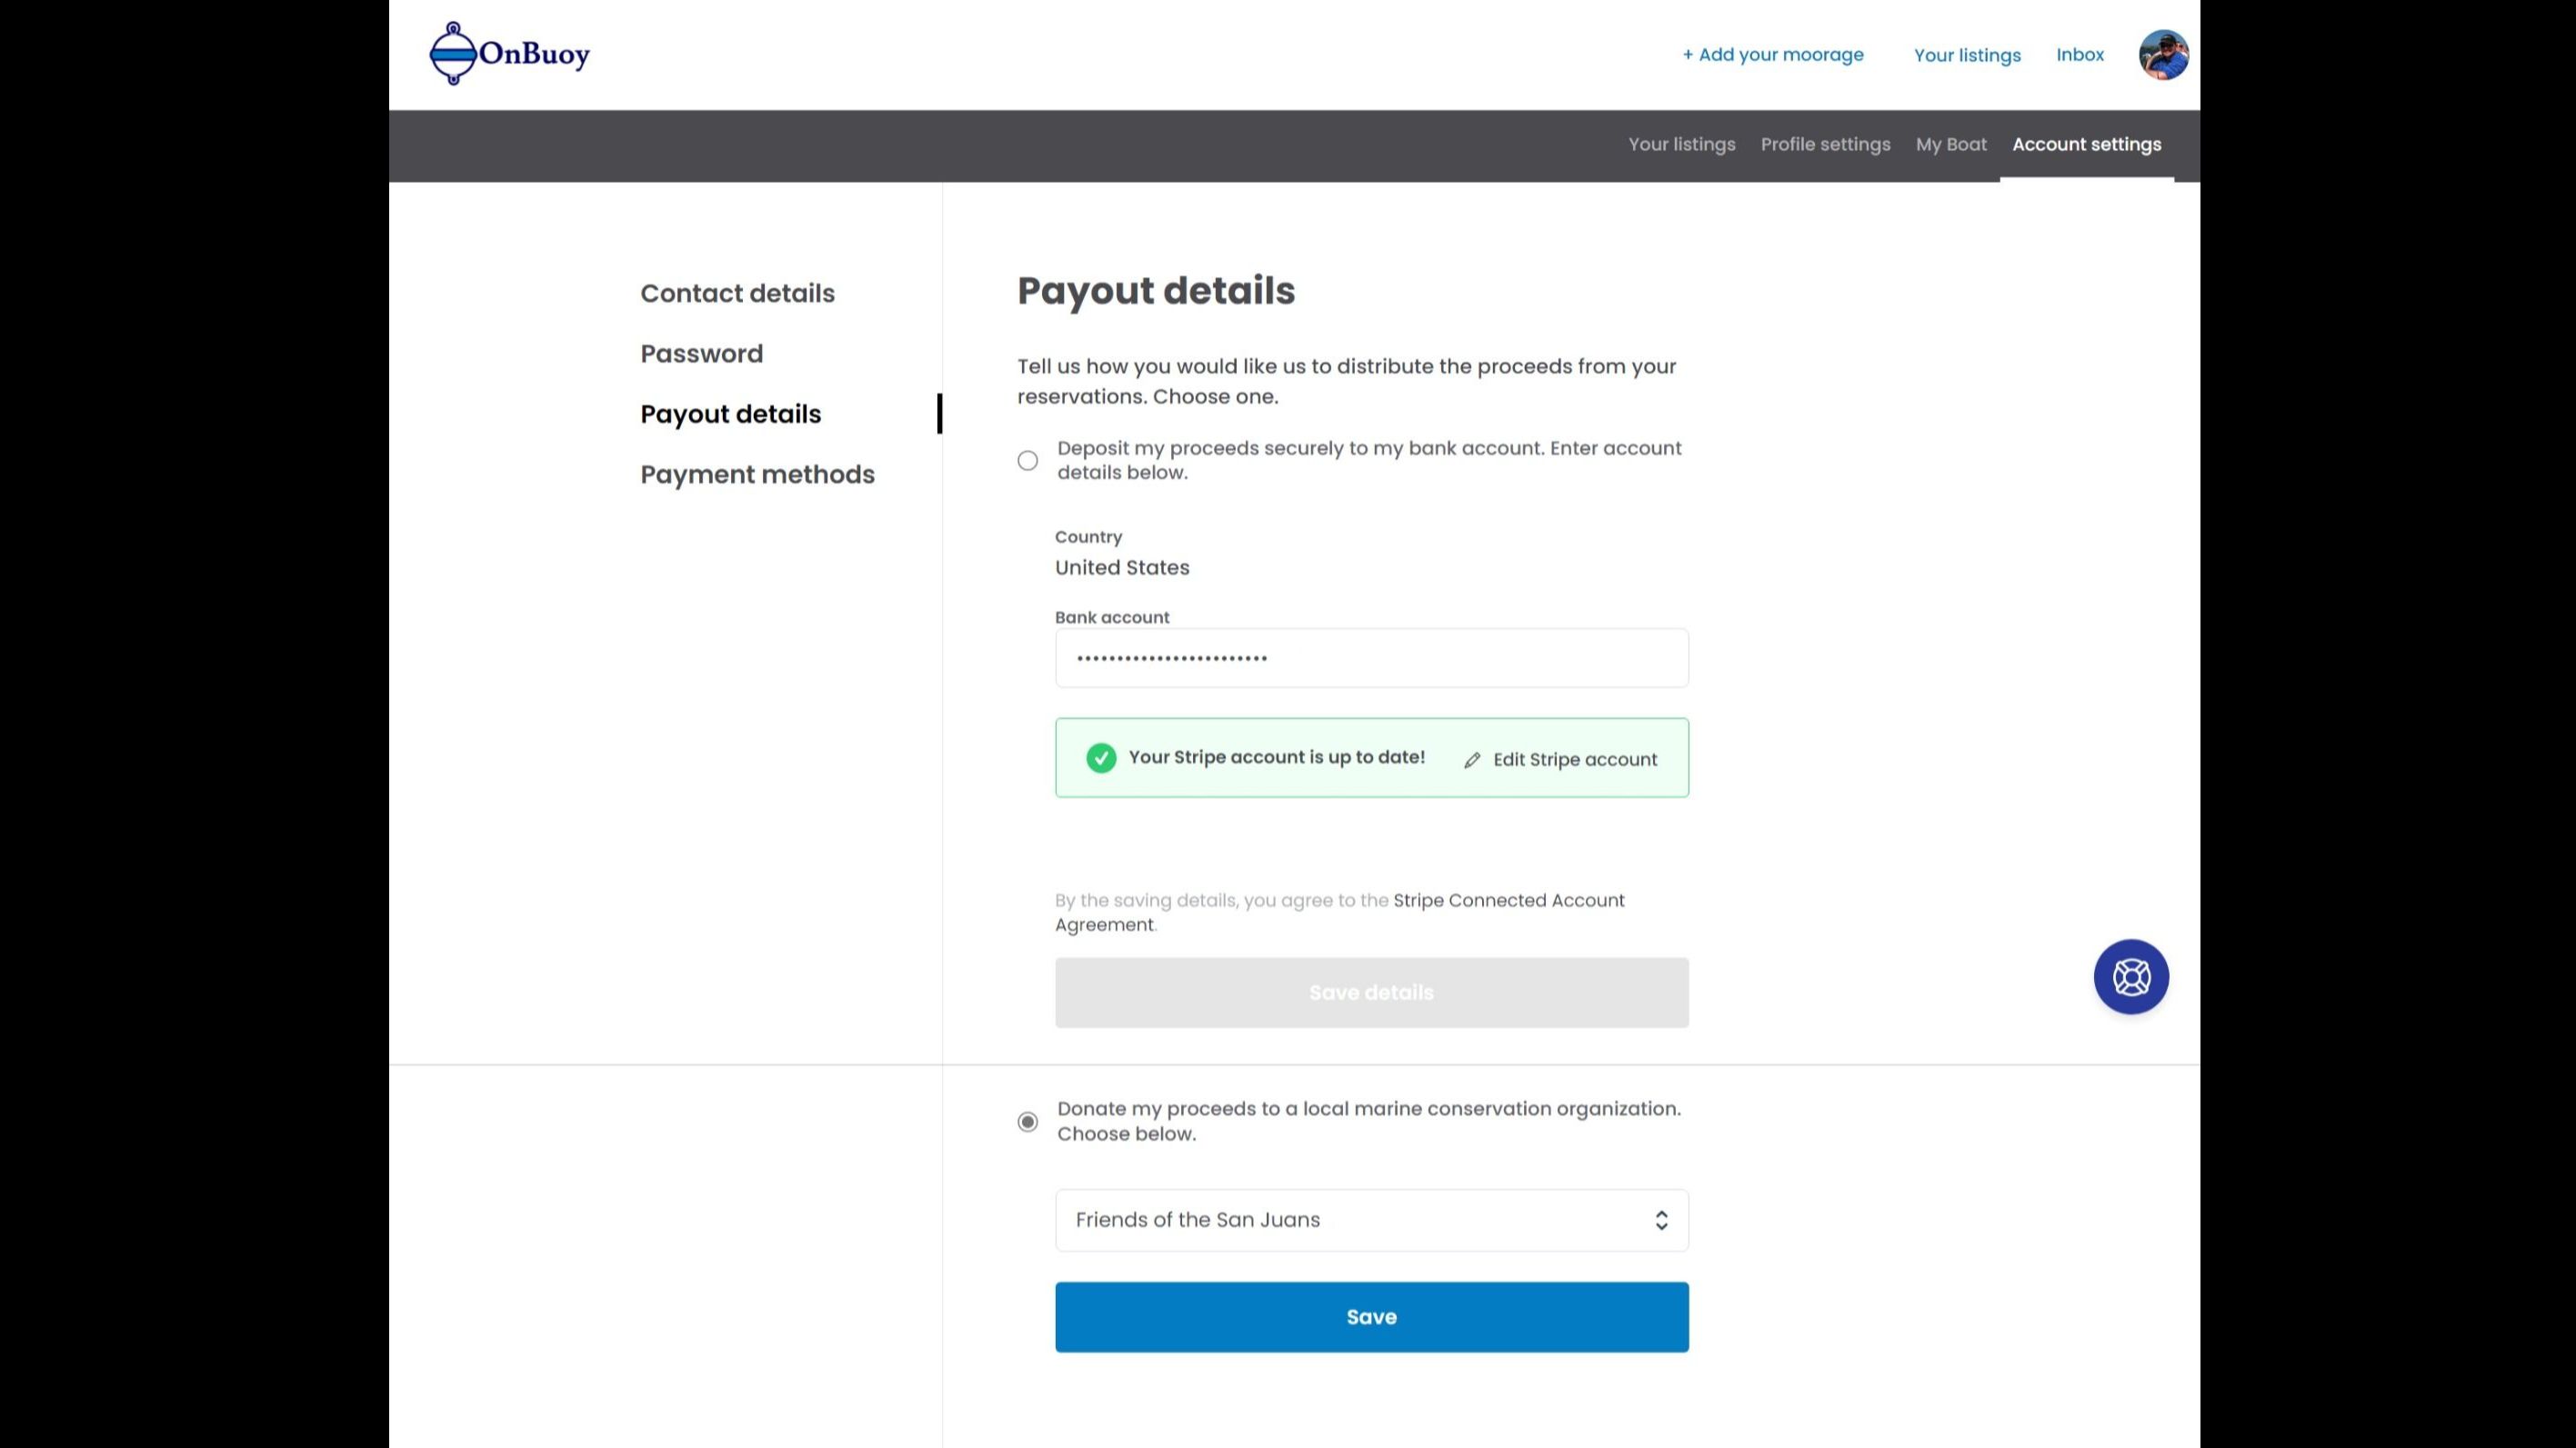Click Add your moorage
This screenshot has width=2576, height=1448.
[x=1772, y=54]
